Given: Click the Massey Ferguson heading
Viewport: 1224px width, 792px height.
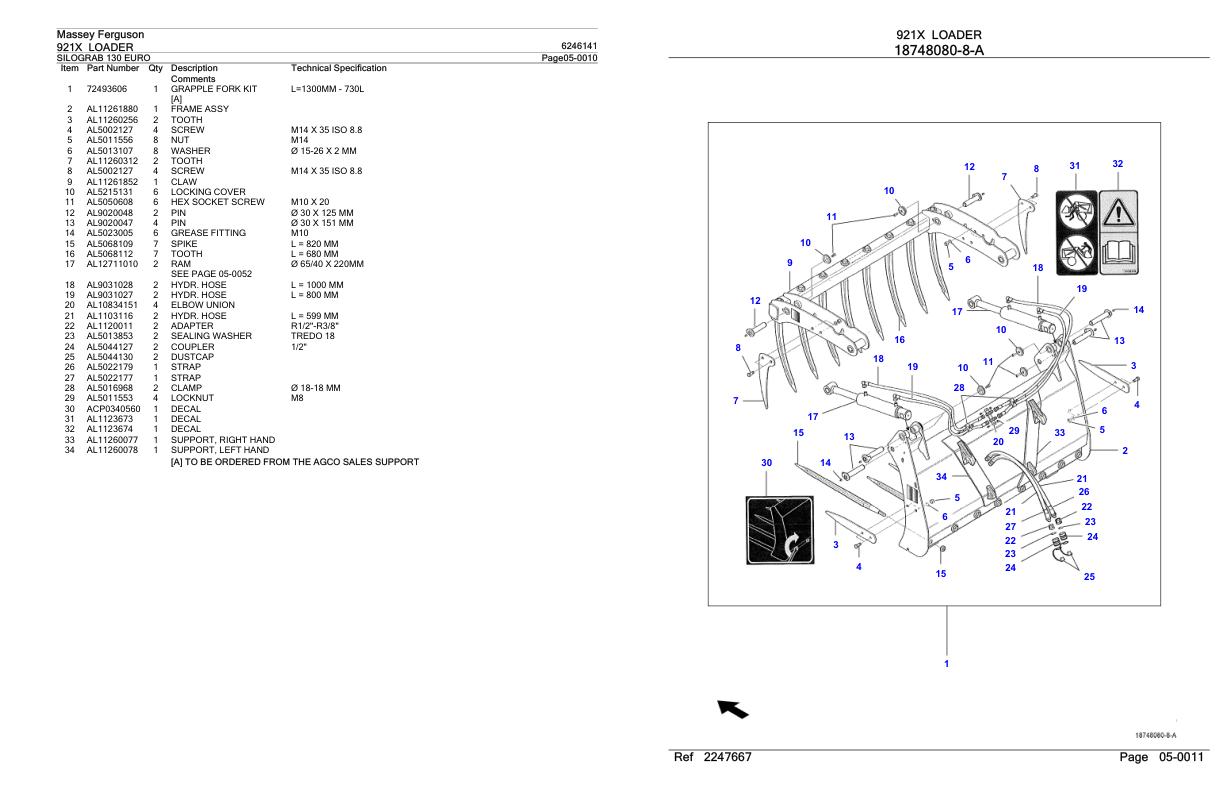Looking at the screenshot, I should pos(100,35).
